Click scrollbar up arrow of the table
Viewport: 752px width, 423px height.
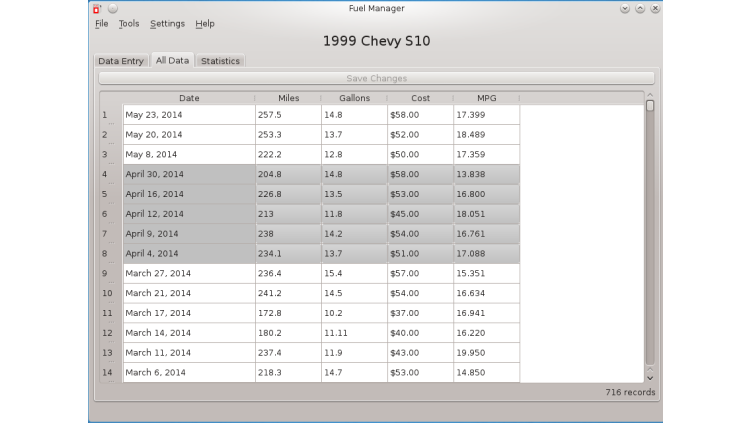[x=650, y=95]
